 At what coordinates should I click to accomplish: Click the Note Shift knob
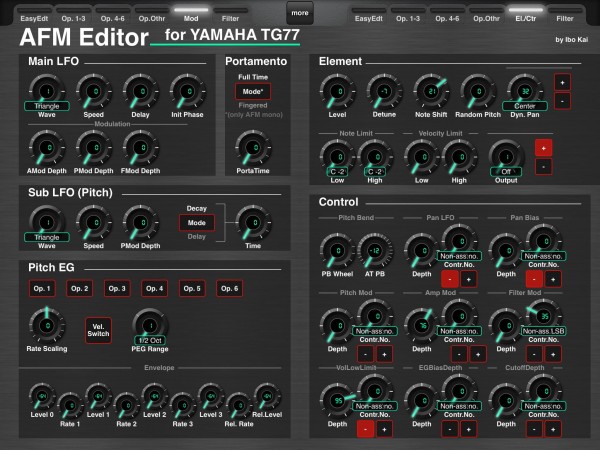pyautogui.click(x=431, y=92)
